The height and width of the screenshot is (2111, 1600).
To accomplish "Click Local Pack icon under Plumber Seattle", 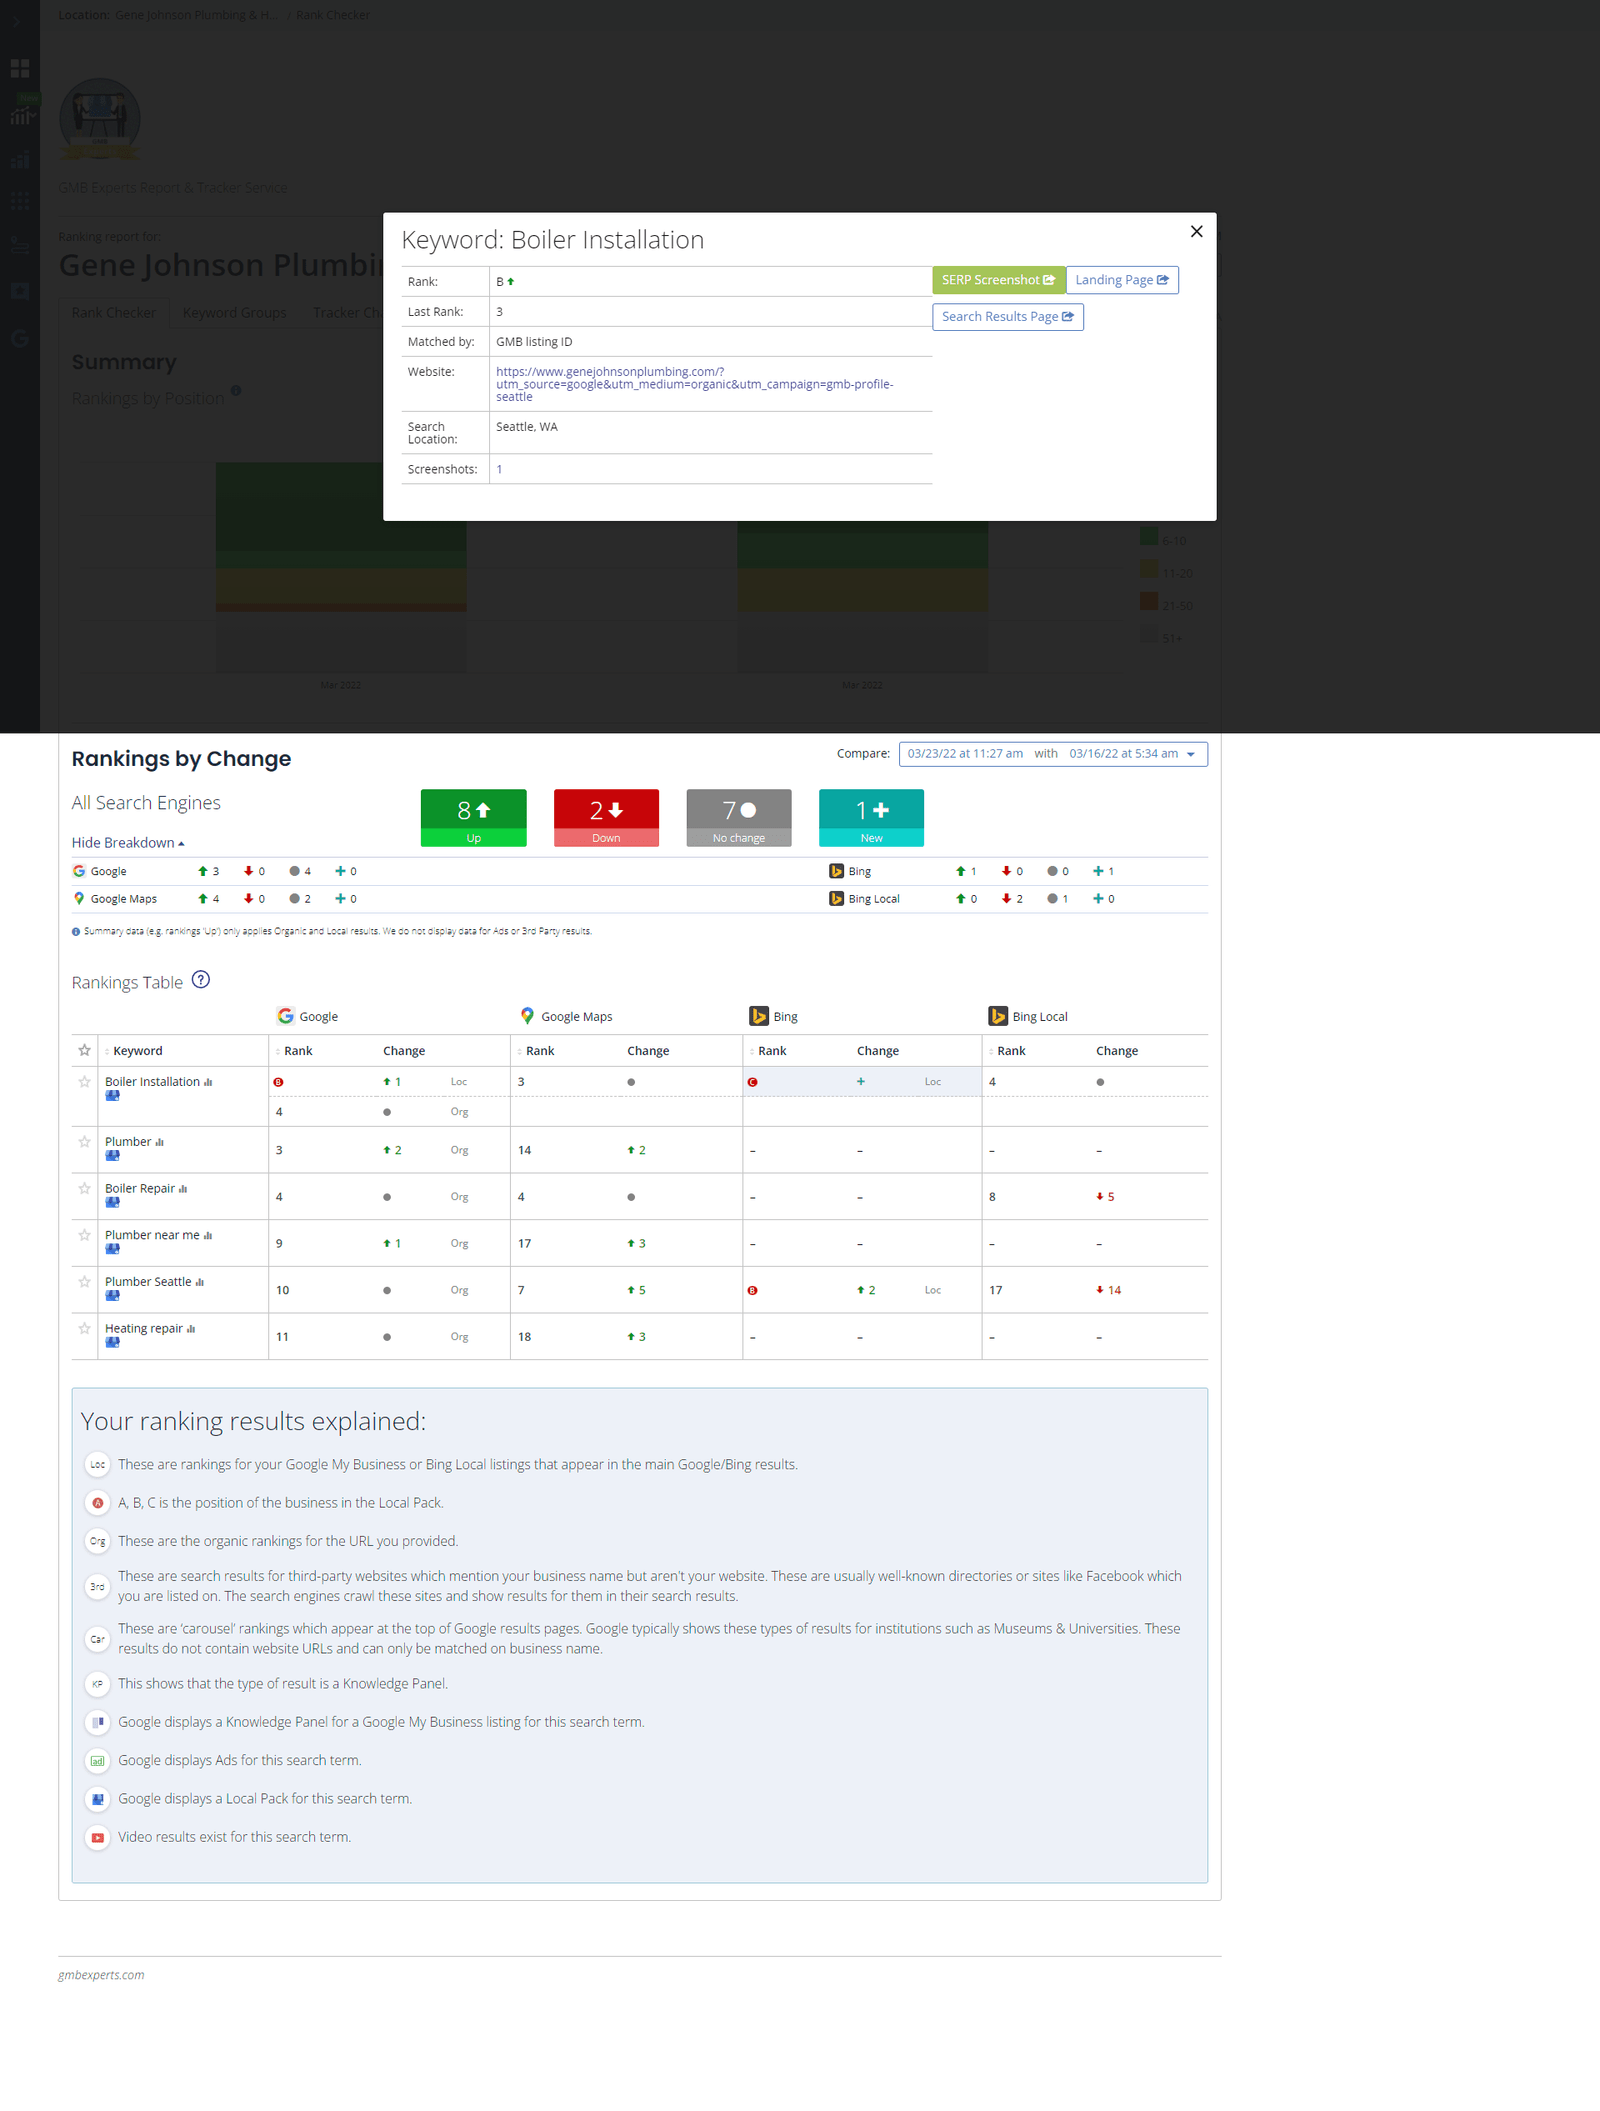I will point(112,1296).
